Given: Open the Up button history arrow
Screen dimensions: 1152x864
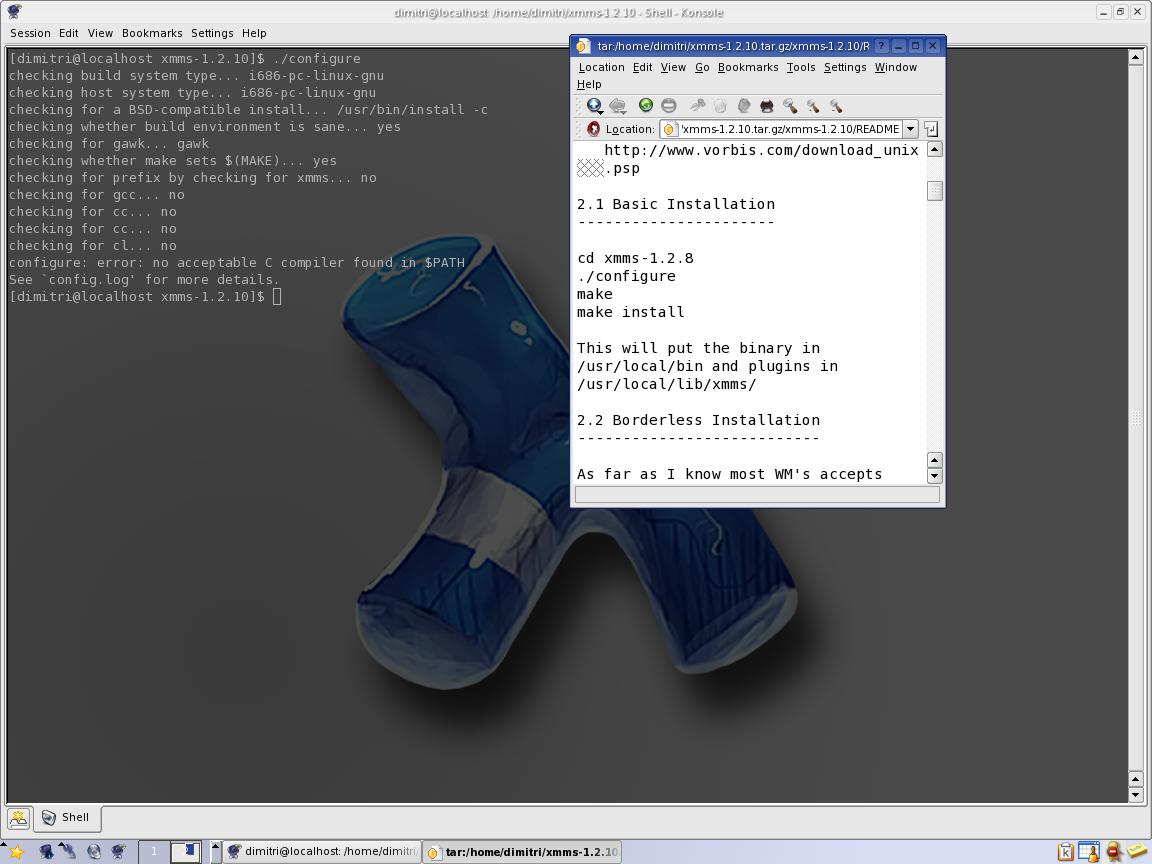Looking at the screenshot, I should click(600, 112).
